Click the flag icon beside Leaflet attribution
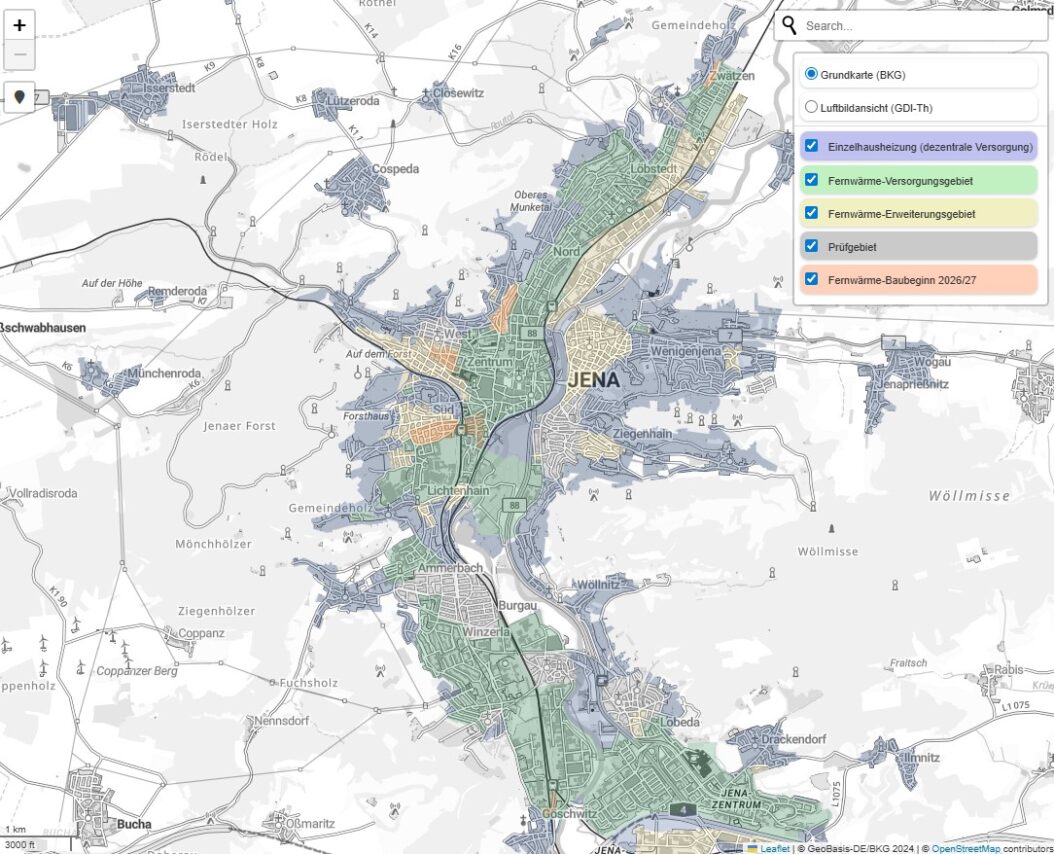The image size is (1054, 854). (752, 848)
